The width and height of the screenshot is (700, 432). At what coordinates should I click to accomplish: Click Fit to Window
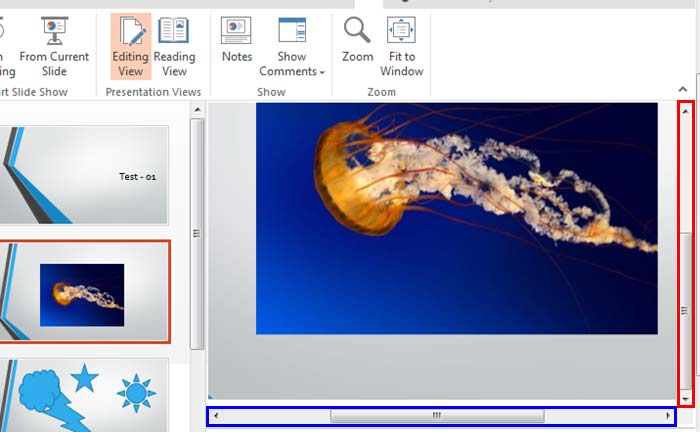coord(401,46)
